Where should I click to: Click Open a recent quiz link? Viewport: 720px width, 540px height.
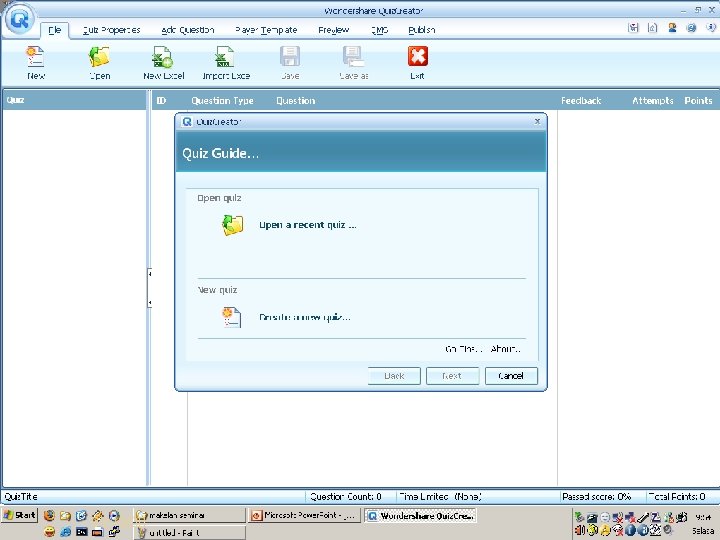[x=308, y=225]
